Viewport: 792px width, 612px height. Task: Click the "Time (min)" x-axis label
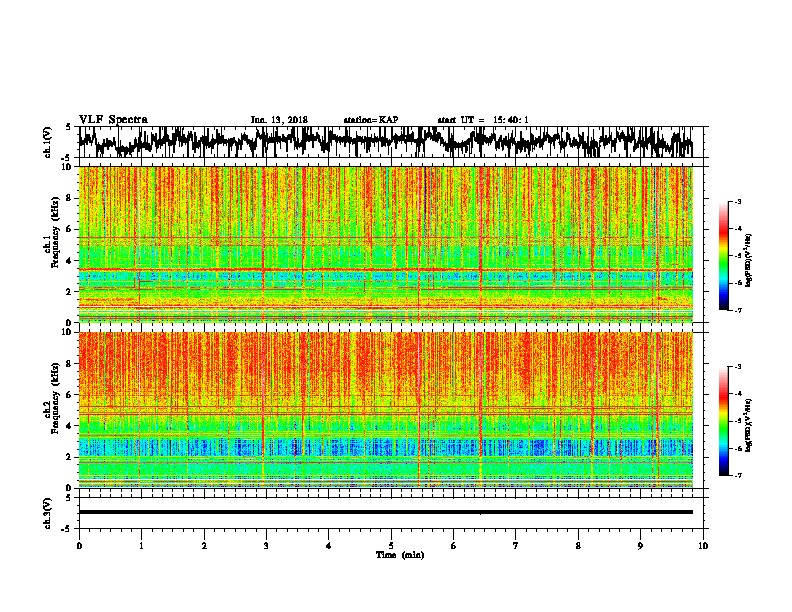pyautogui.click(x=400, y=555)
